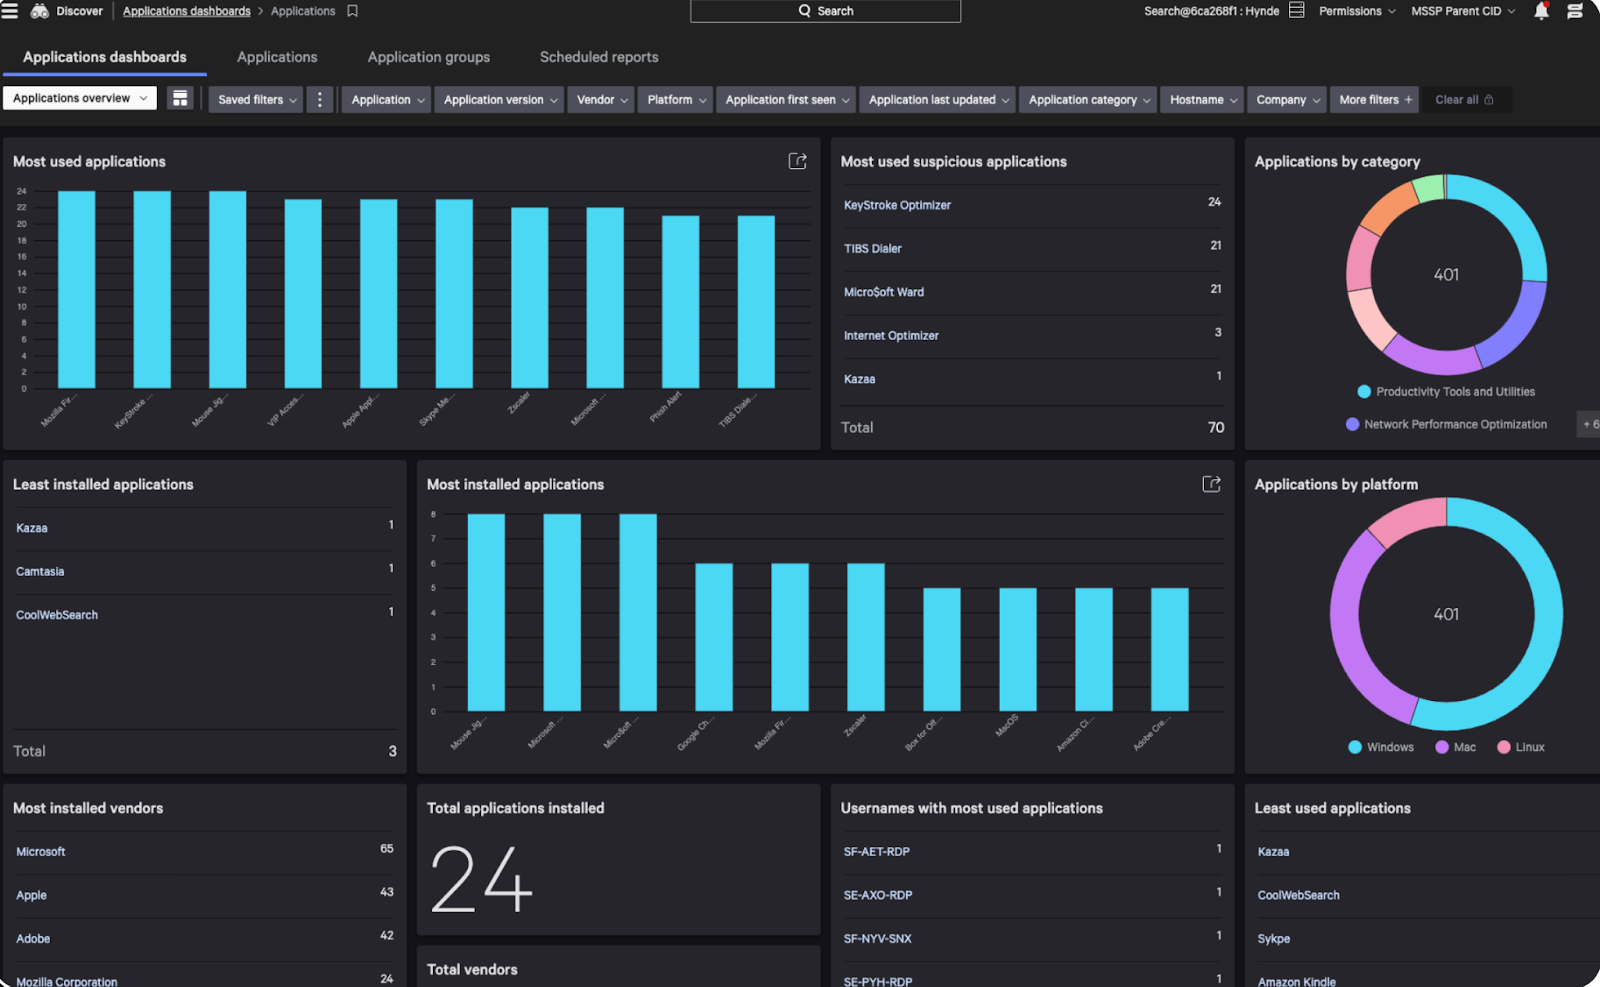Screen dimensions: 1600x987
Task: Expand the Application category filter
Action: point(1089,100)
